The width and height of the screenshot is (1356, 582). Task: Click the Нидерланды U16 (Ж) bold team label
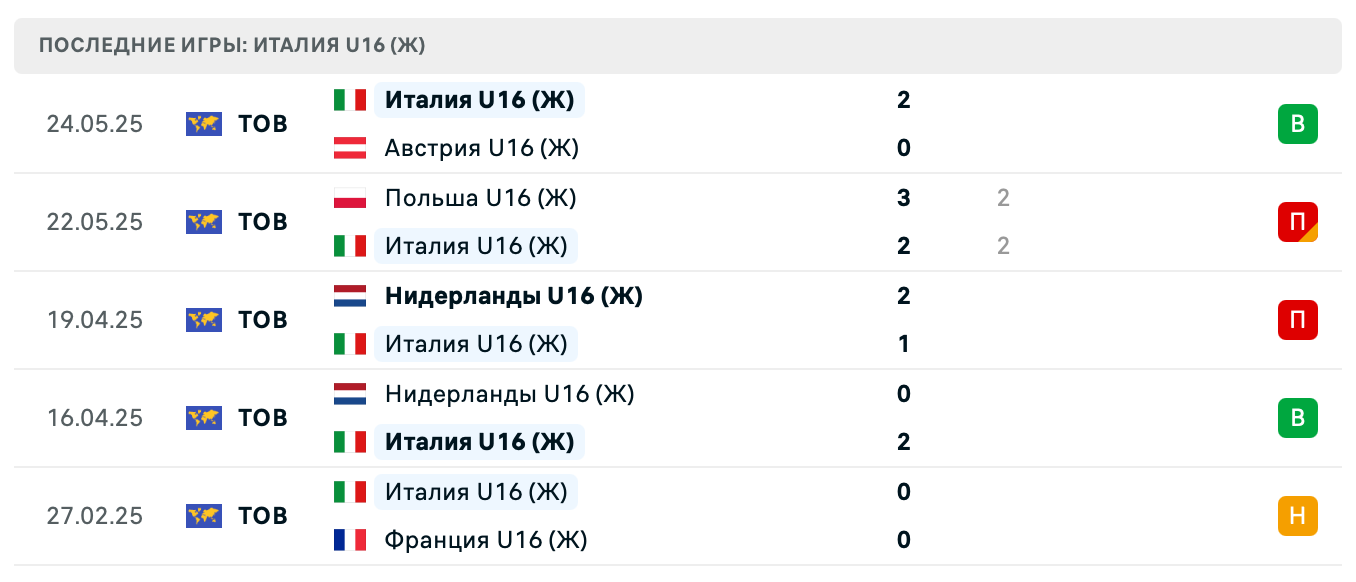pos(513,296)
